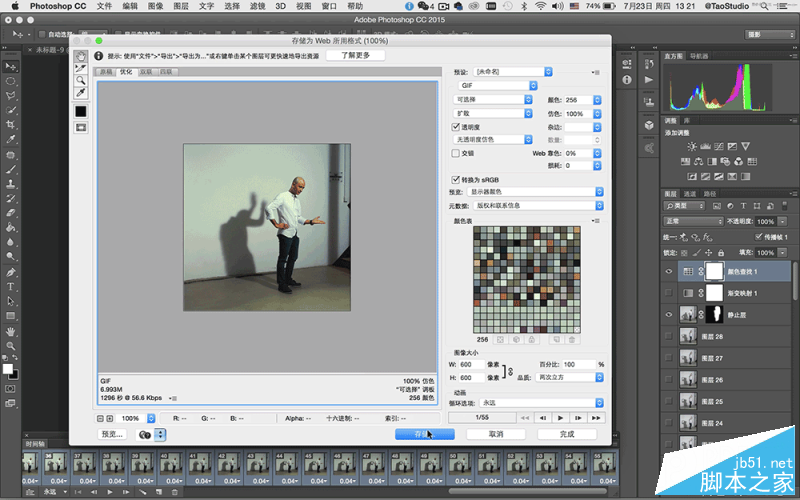Screen dimensions: 800x500
Task: Open the 图层 menu in menu bar
Action: 181,6
